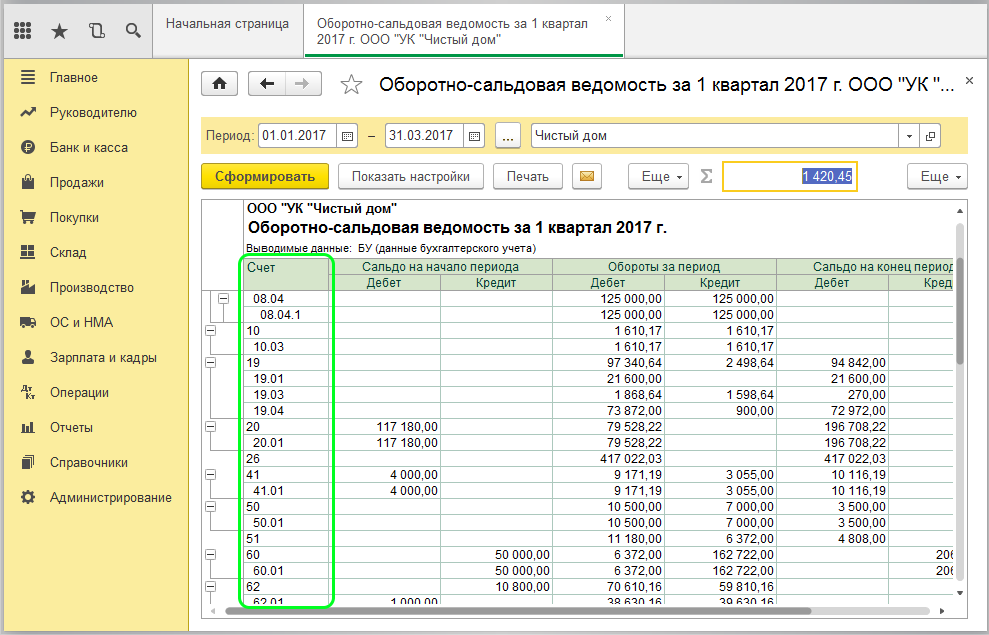
Task: Go back with the left arrow
Action: point(267,84)
